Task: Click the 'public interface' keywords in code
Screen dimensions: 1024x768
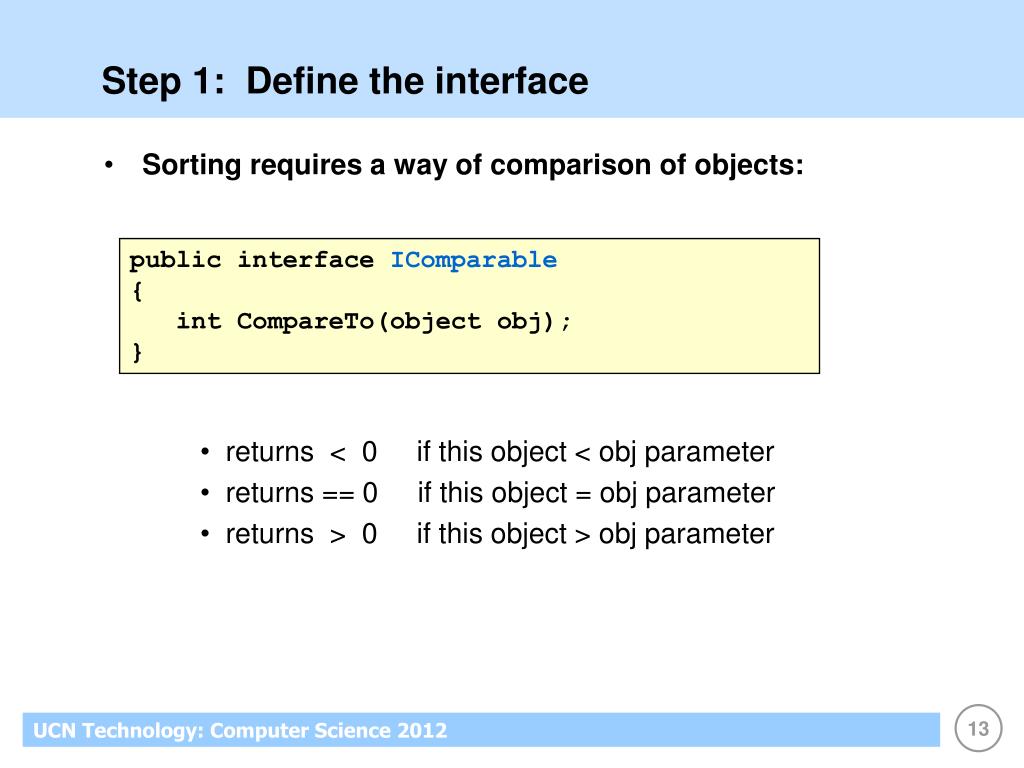Action: point(251,260)
